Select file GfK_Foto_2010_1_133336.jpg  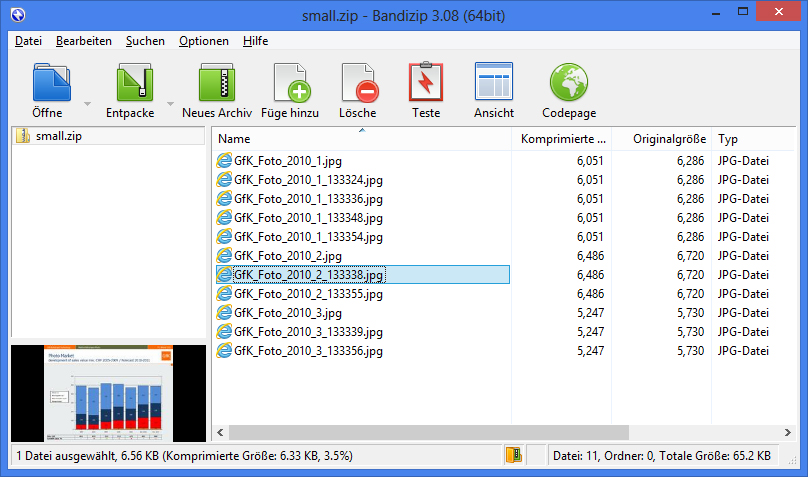coord(308,199)
